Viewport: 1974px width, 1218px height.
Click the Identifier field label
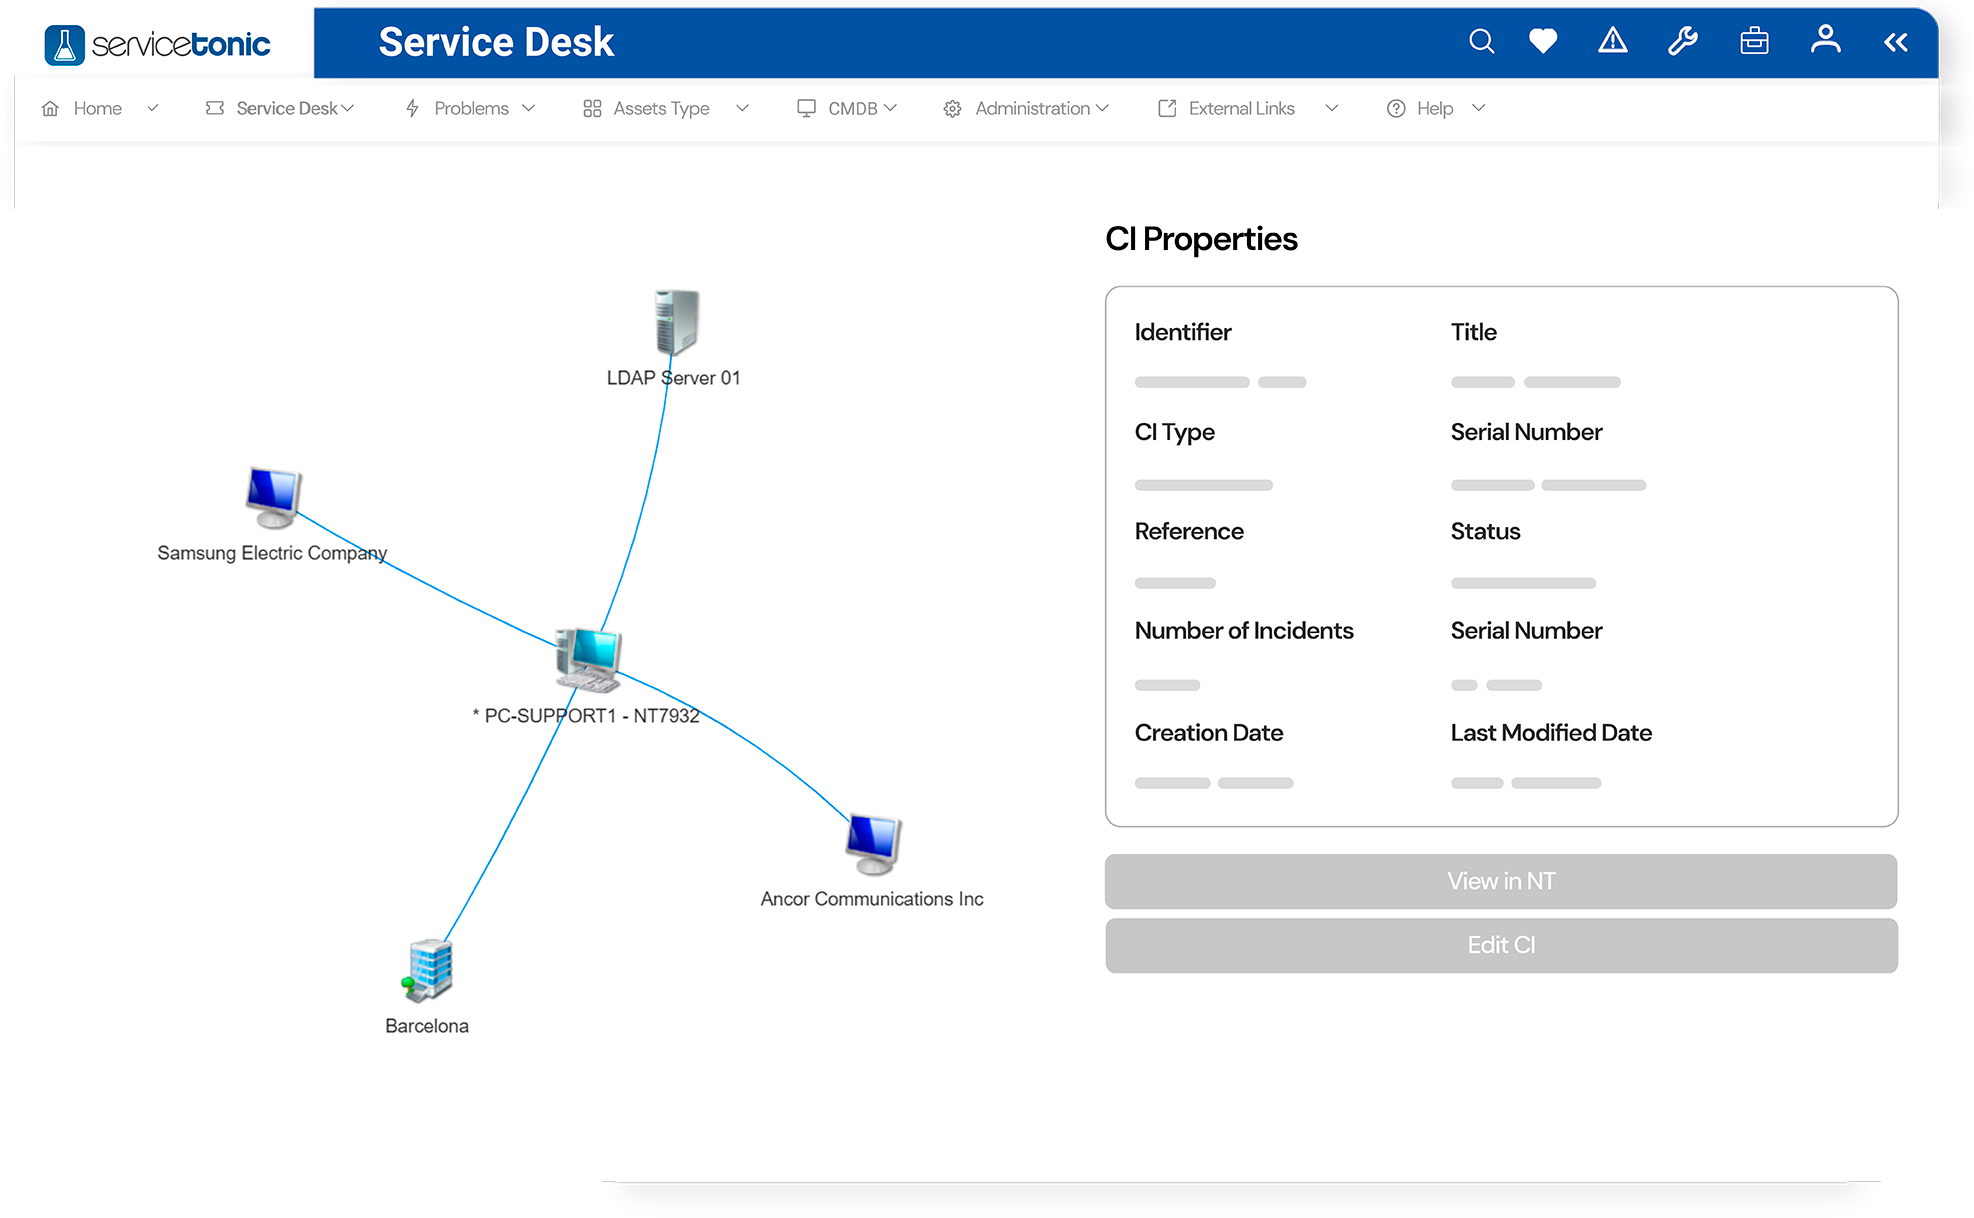[1183, 332]
